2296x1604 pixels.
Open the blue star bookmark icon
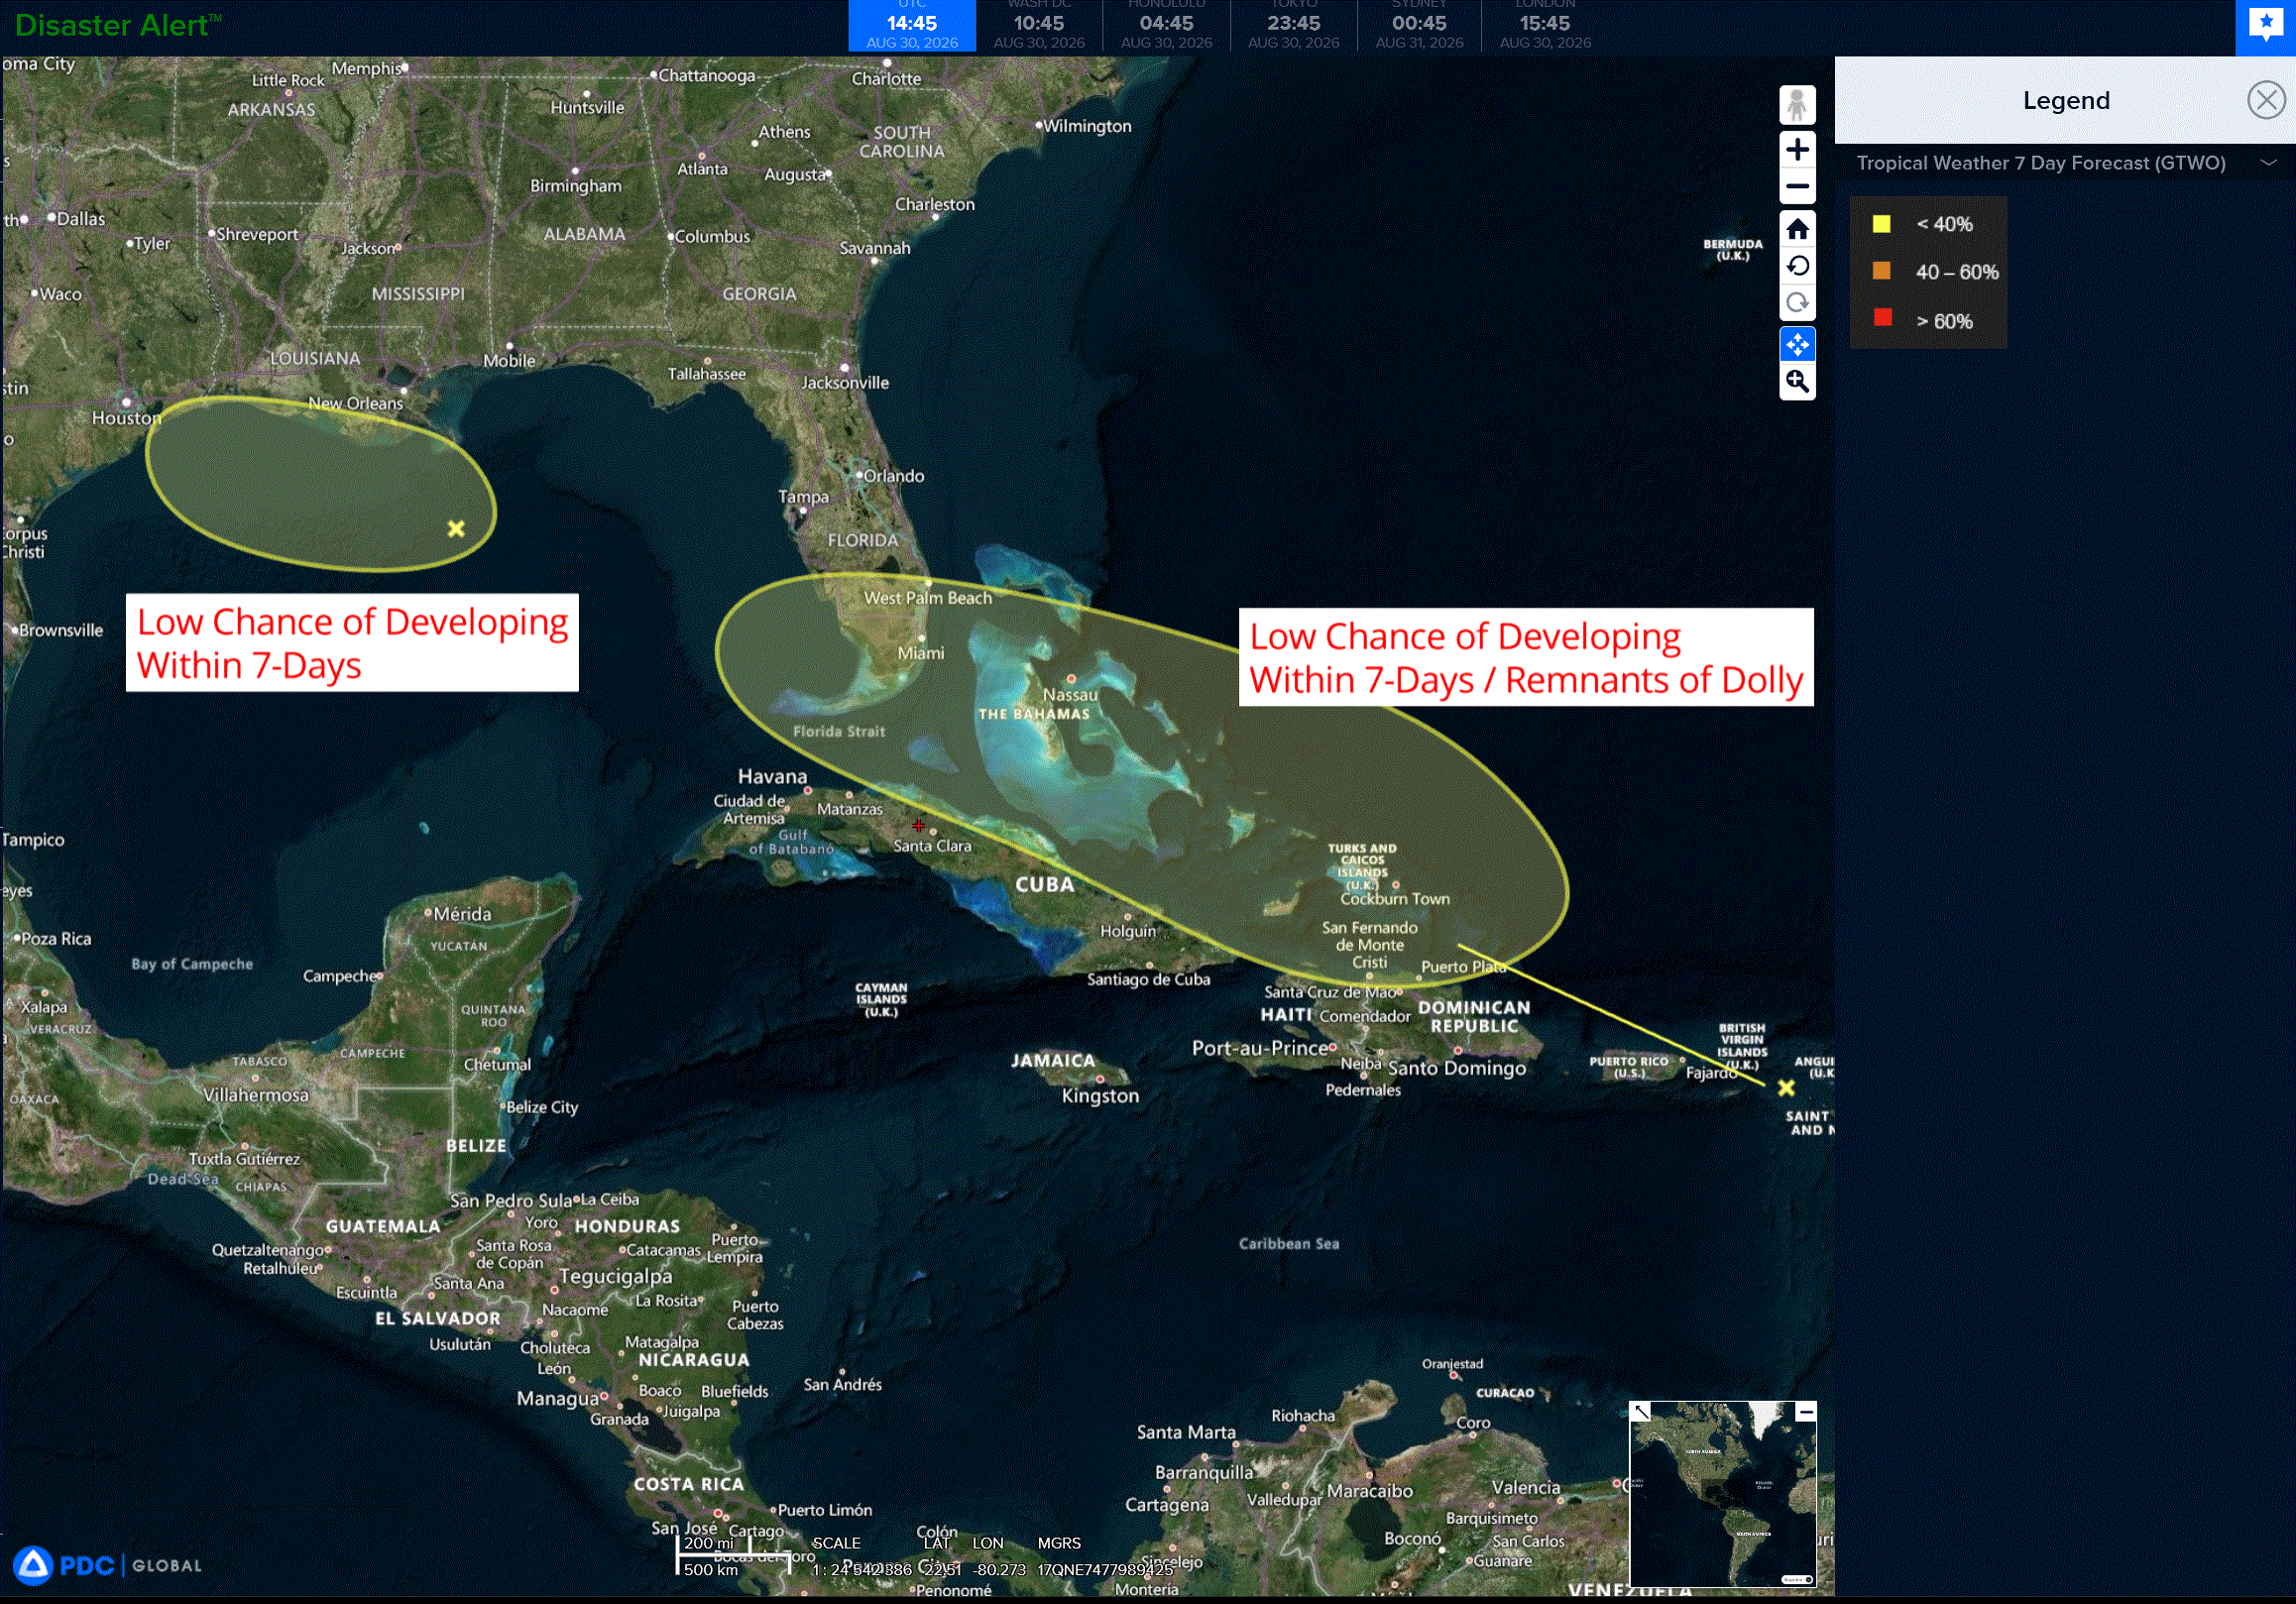point(2265,27)
